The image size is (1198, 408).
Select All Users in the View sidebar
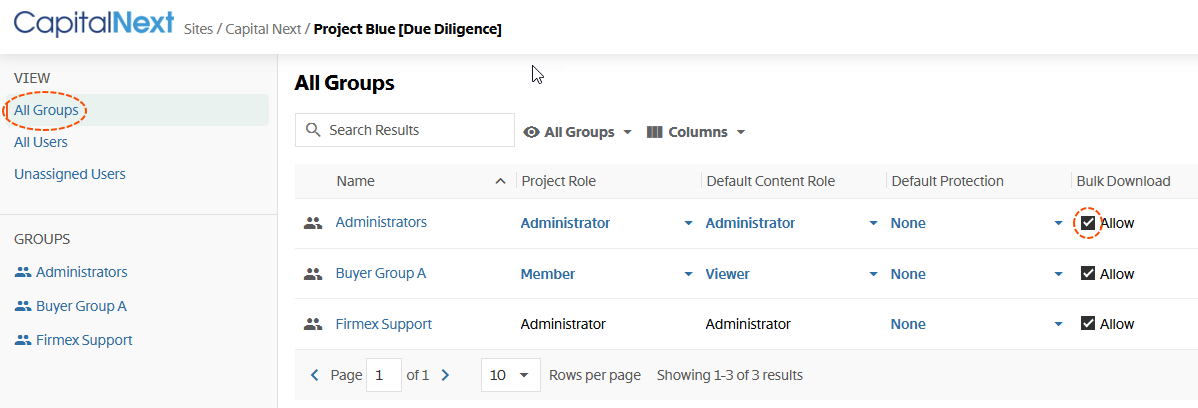coord(40,142)
